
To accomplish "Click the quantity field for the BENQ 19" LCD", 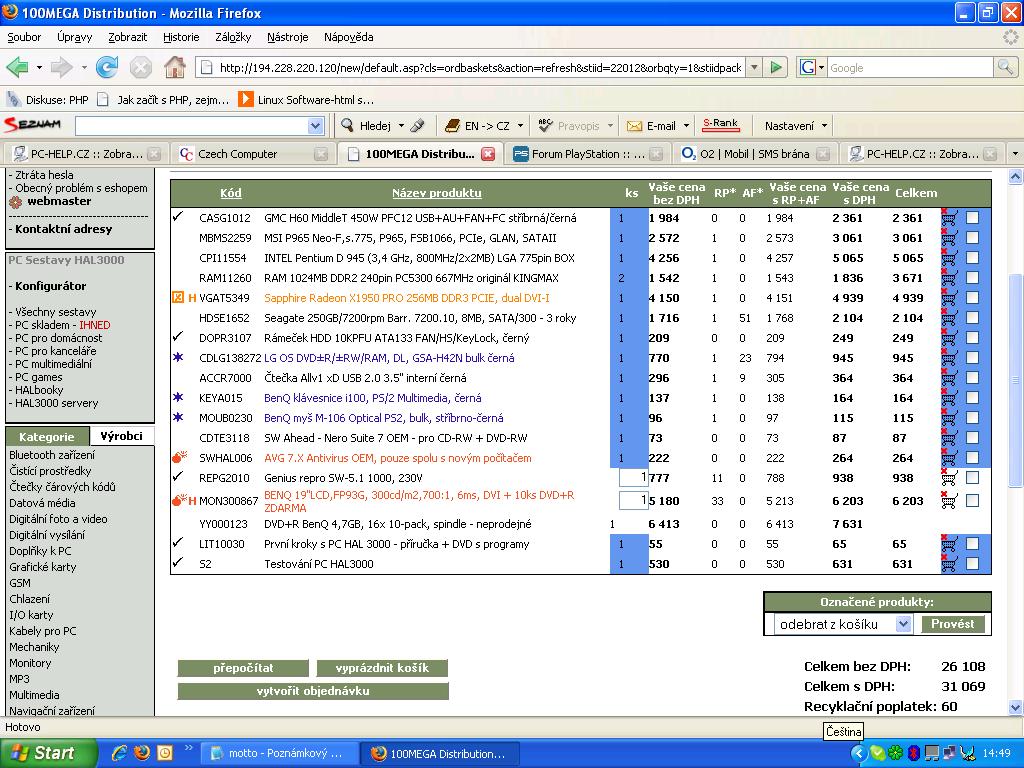I will click(633, 500).
